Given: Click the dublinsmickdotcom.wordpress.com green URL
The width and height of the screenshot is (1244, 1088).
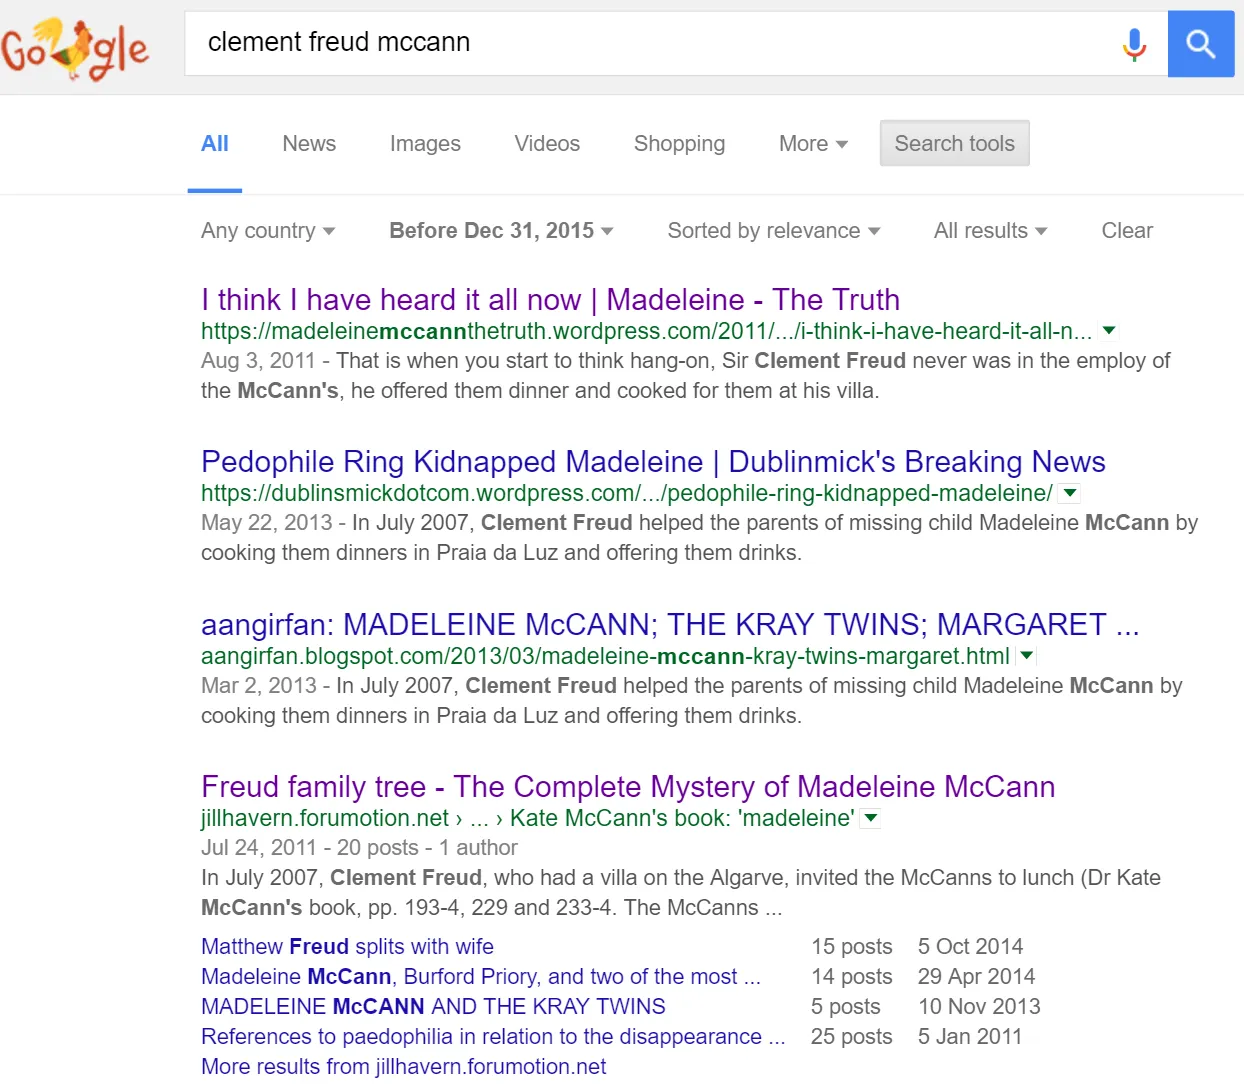Looking at the screenshot, I should (x=626, y=493).
